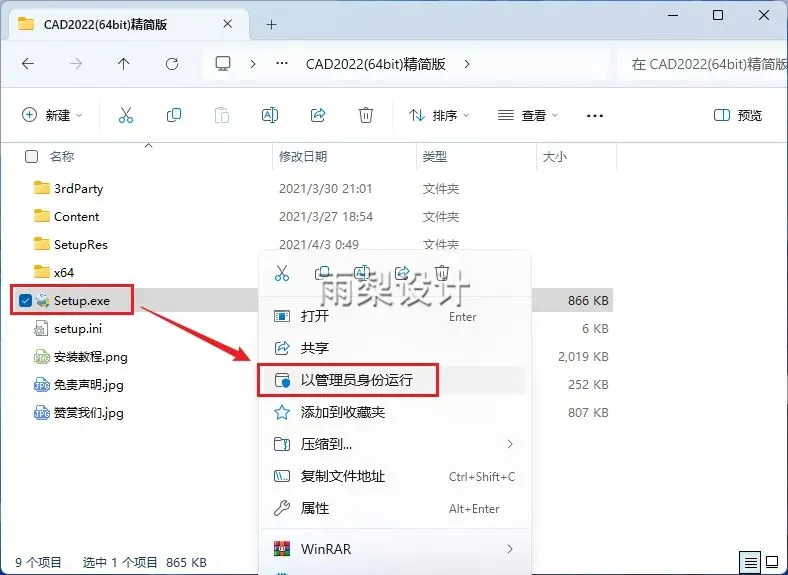
Task: Open the toolbar more options ellipsis
Action: 595,116
